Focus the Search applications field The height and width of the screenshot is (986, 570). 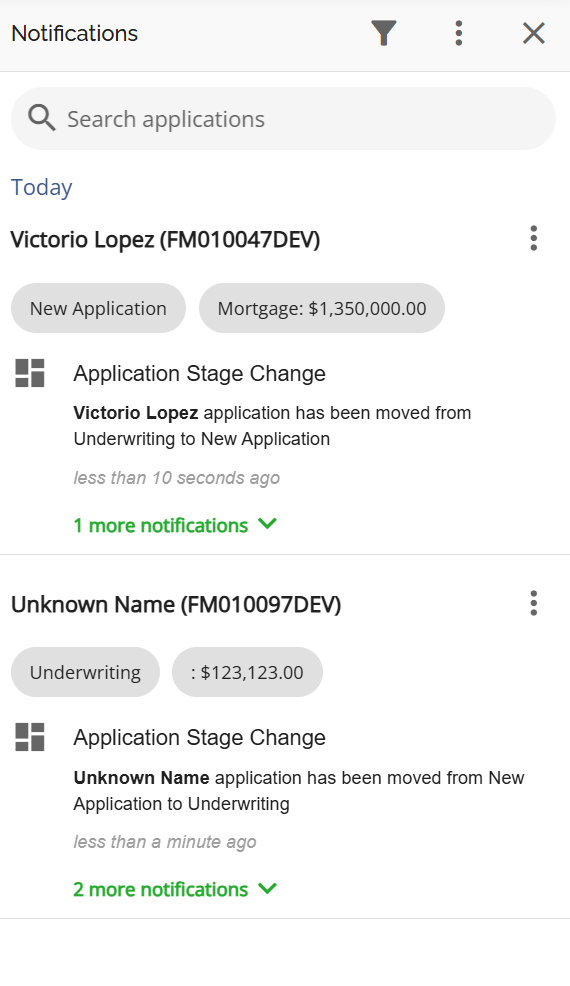coord(283,119)
